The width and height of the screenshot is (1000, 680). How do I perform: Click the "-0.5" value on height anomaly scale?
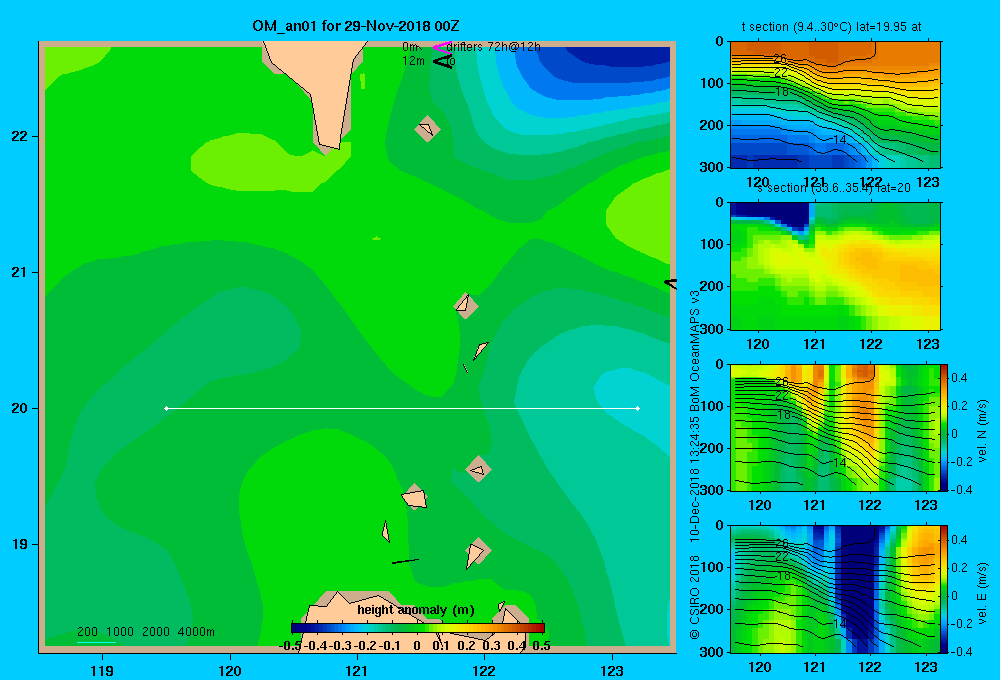pyautogui.click(x=290, y=646)
